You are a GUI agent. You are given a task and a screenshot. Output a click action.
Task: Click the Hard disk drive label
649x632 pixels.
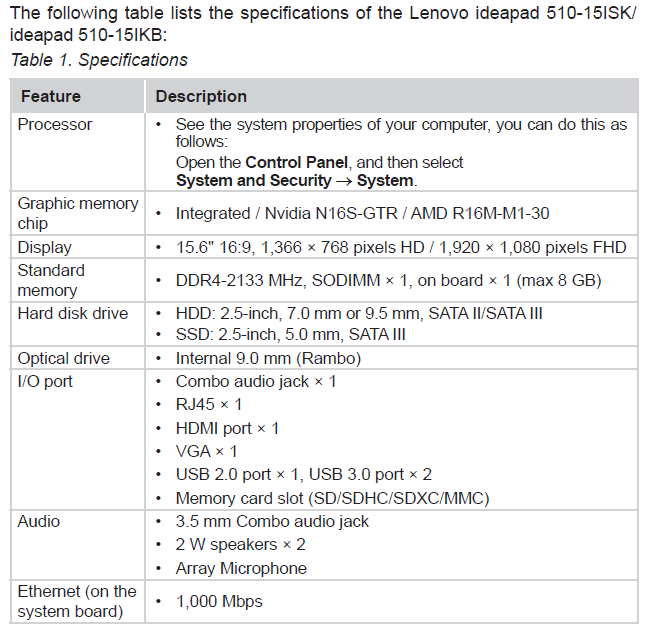click(x=73, y=313)
